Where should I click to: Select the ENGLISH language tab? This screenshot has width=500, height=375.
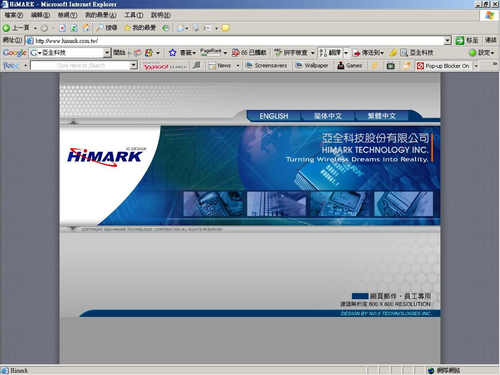[274, 116]
